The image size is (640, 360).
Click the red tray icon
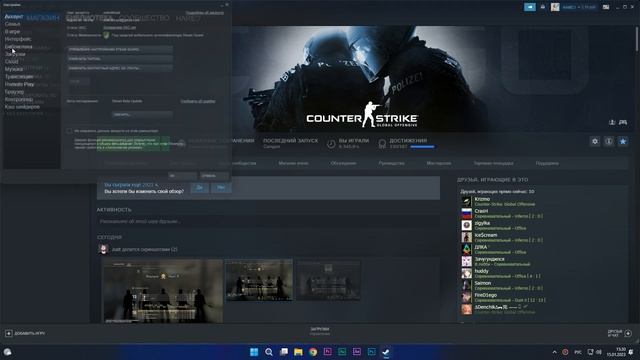click(565, 352)
